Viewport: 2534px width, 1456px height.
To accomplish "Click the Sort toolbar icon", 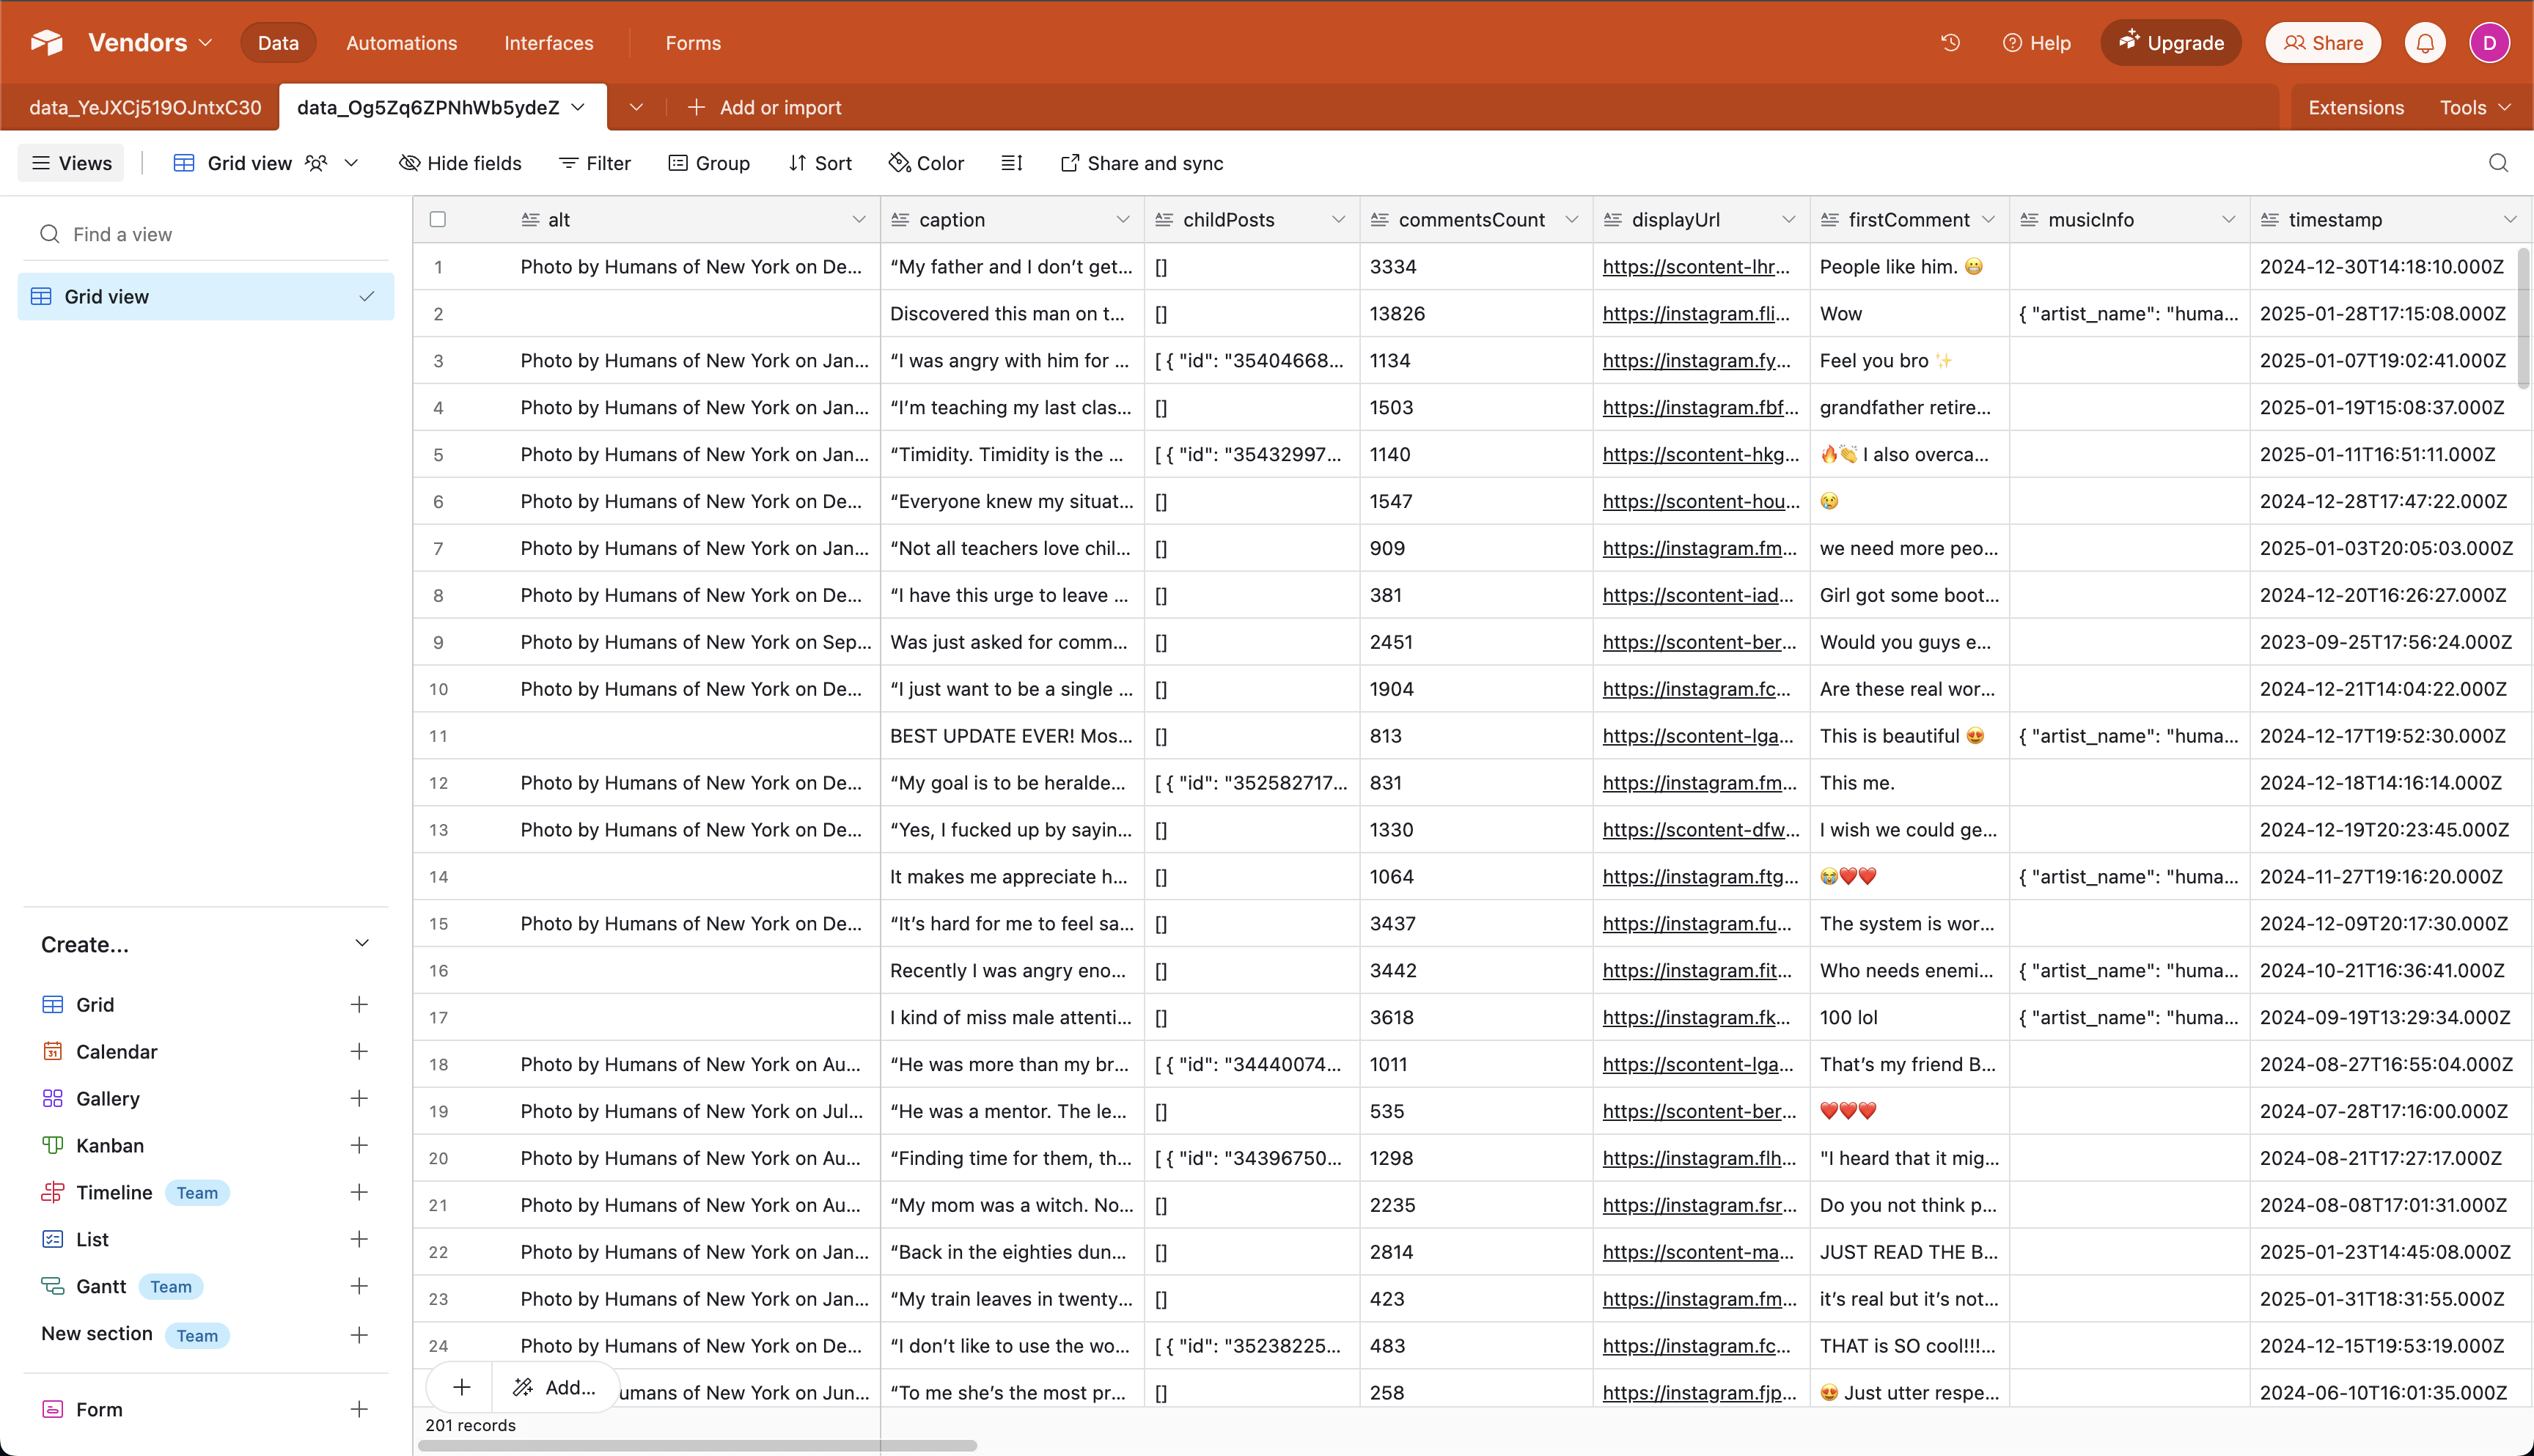I will pos(820,162).
